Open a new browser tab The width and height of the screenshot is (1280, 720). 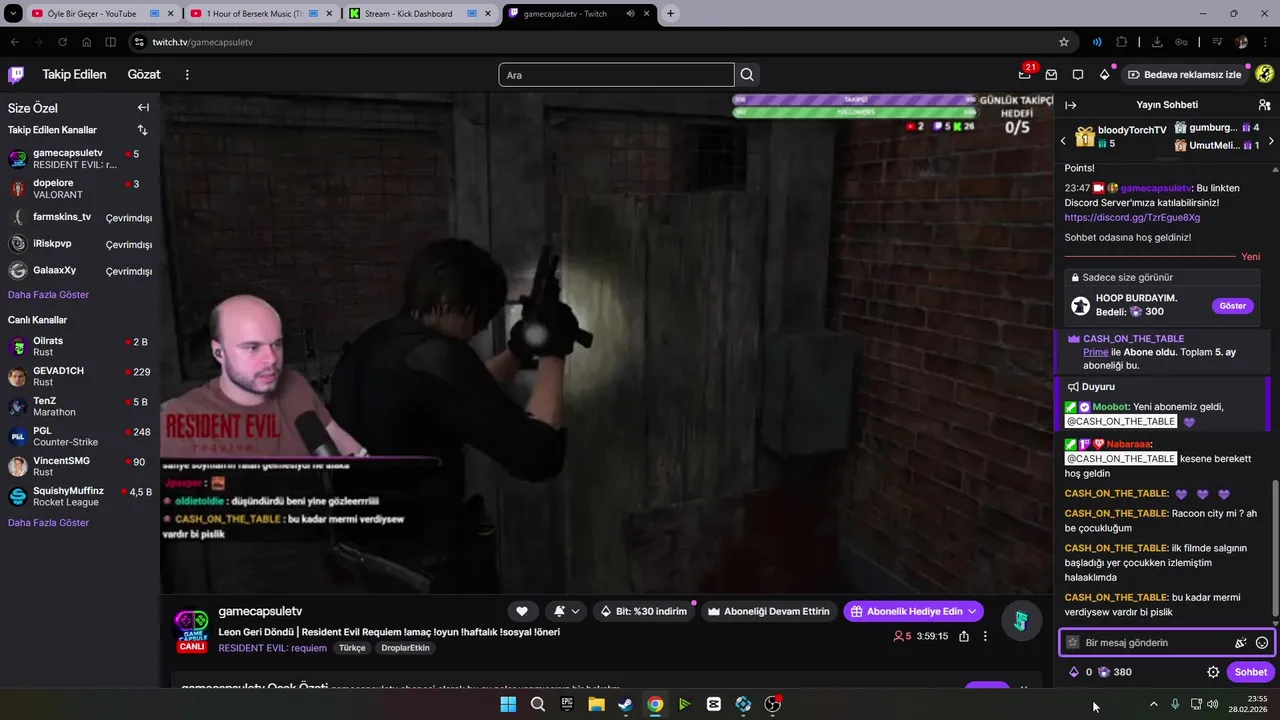[x=670, y=14]
